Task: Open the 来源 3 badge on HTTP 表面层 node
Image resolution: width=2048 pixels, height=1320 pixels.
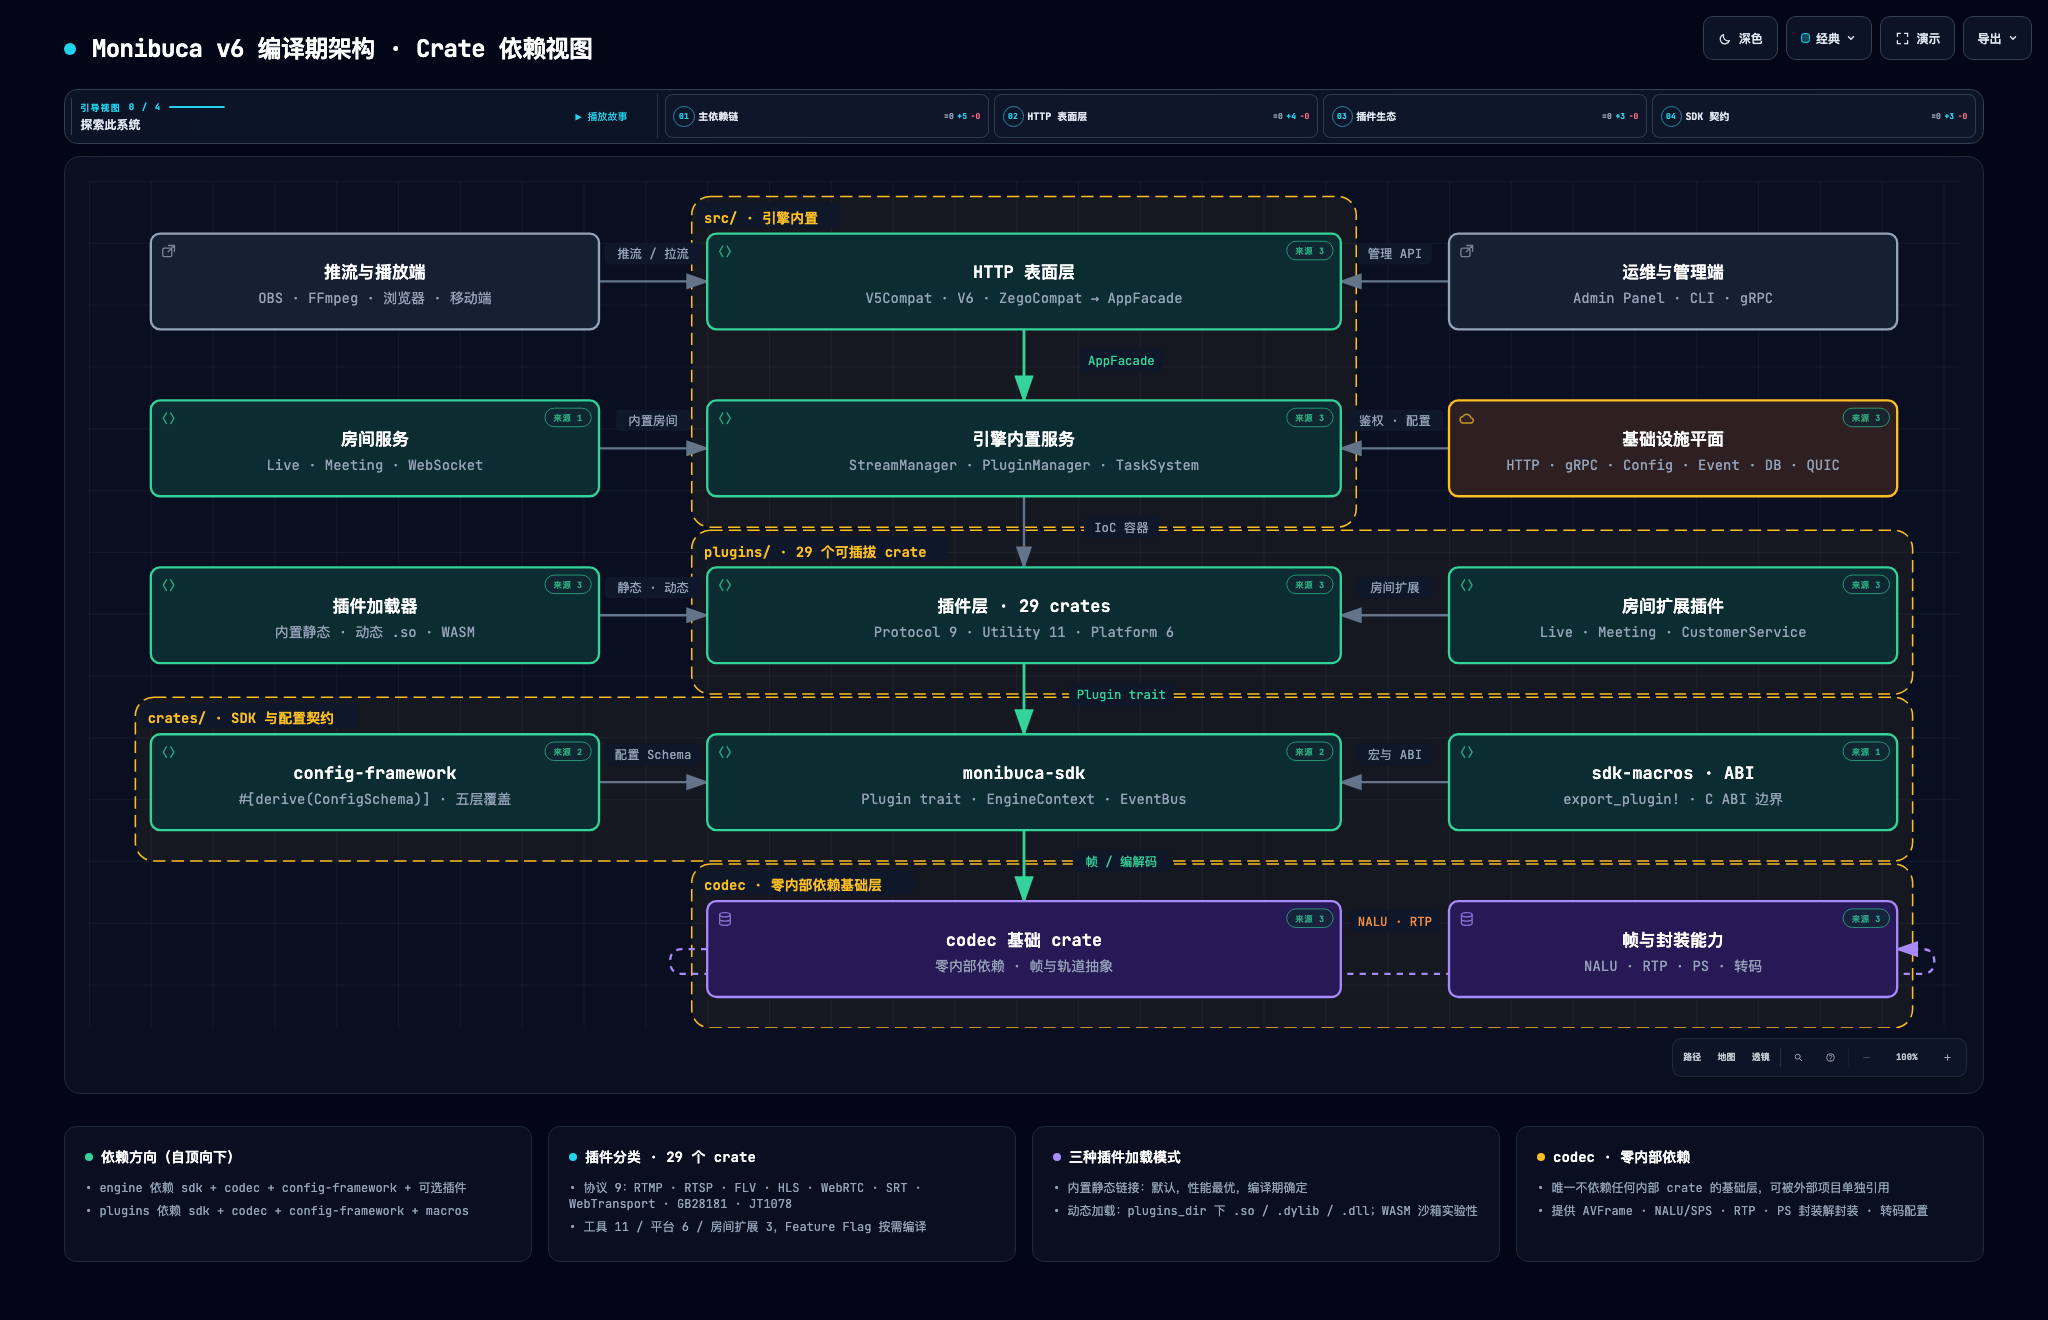Action: [x=1309, y=251]
